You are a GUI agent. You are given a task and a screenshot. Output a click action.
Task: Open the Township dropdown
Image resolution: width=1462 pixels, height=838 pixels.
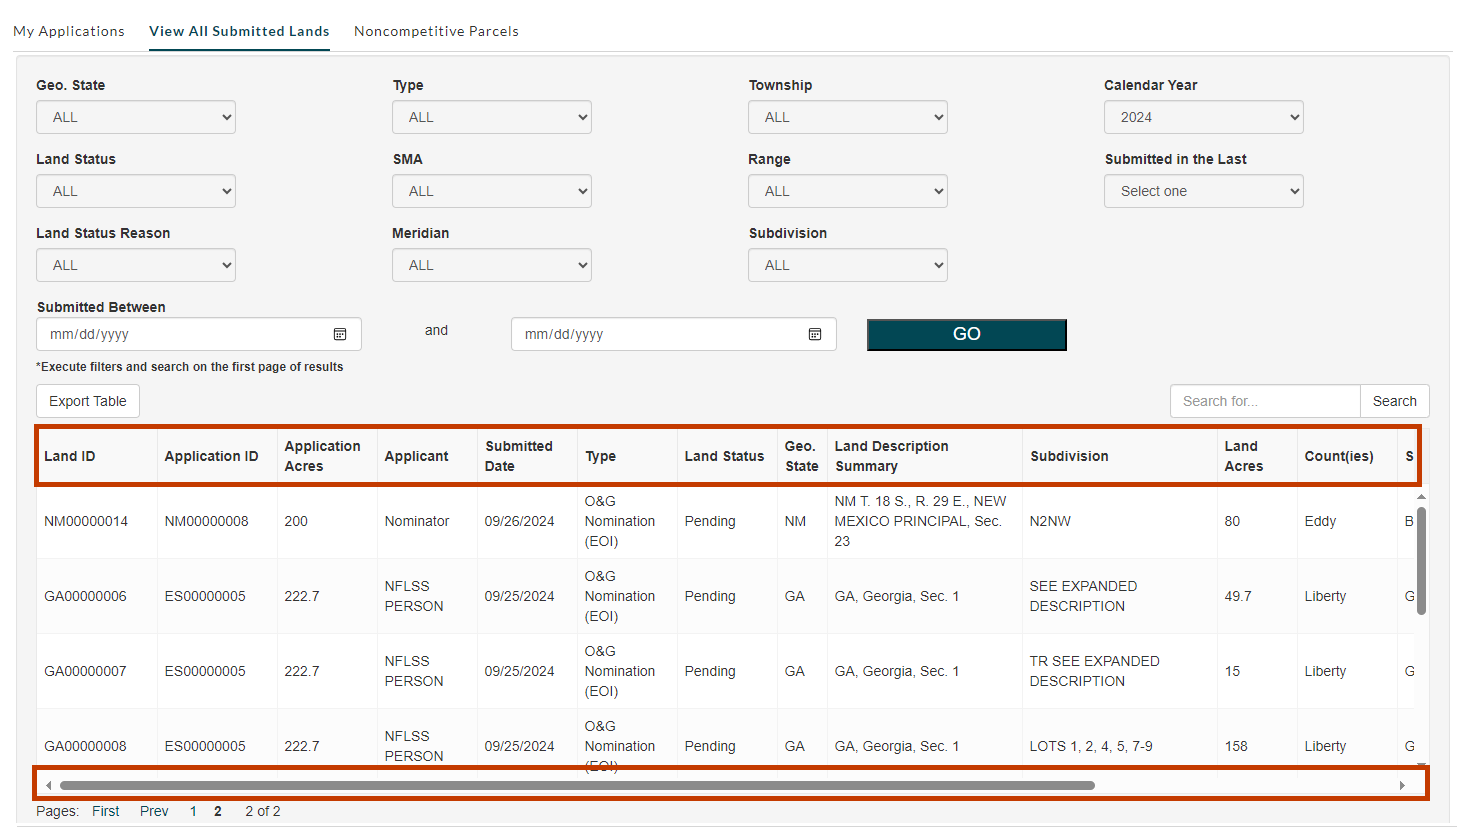847,117
